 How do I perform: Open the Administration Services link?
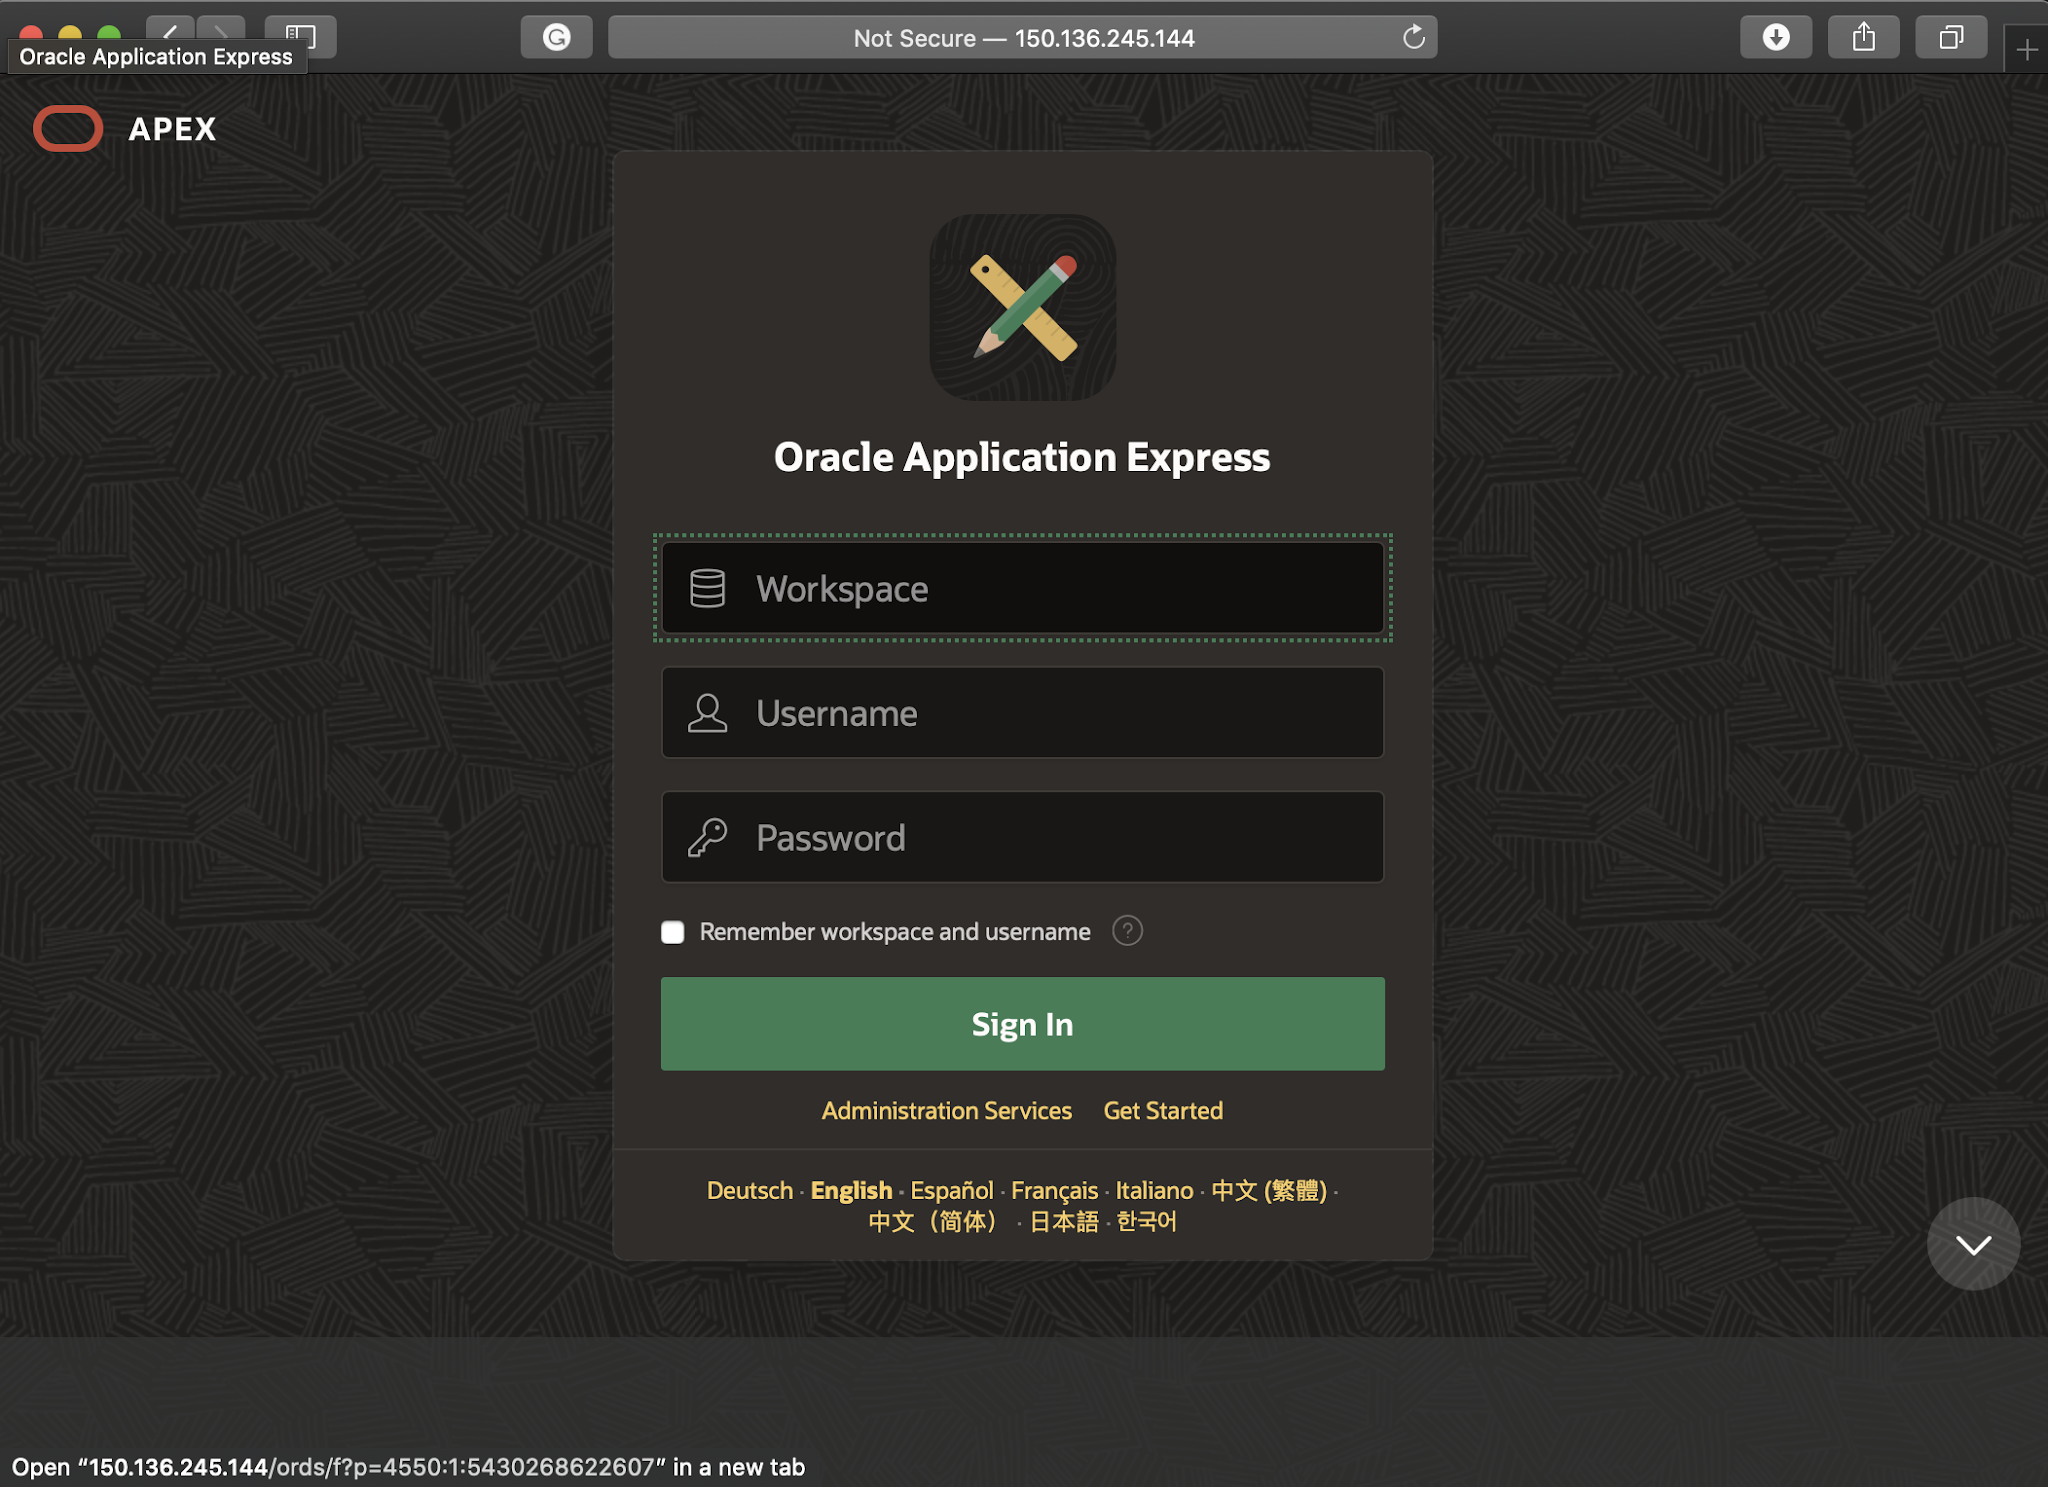(x=946, y=1110)
